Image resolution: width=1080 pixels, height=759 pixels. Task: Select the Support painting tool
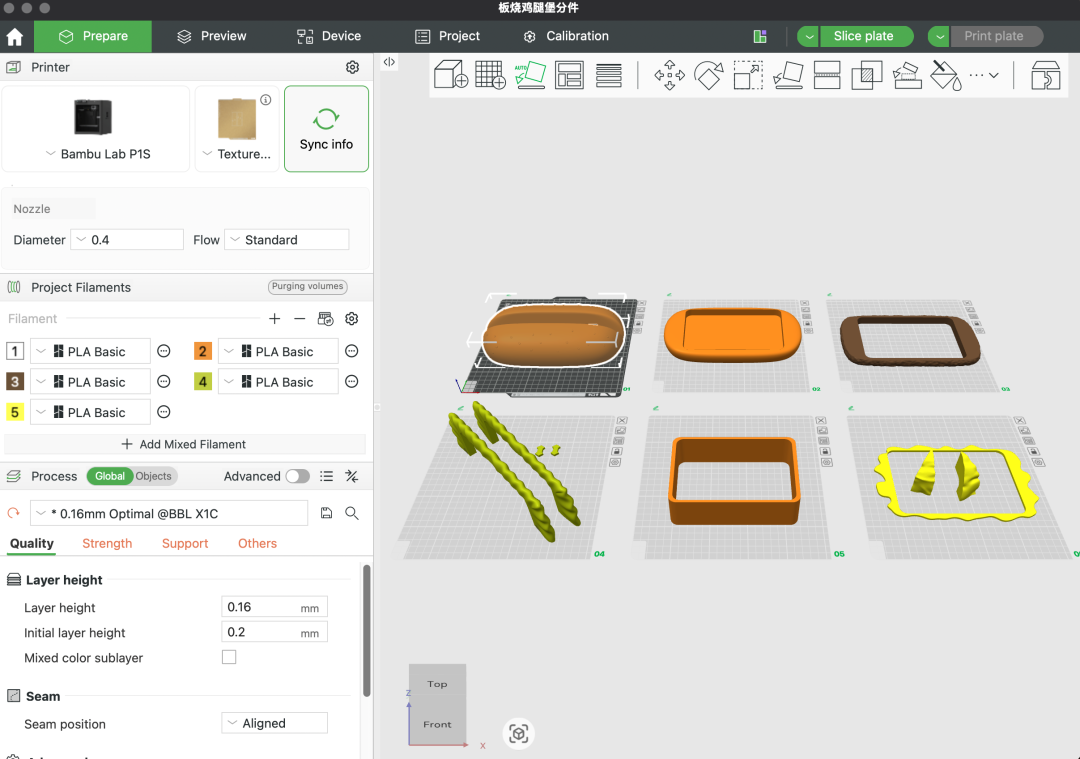906,75
